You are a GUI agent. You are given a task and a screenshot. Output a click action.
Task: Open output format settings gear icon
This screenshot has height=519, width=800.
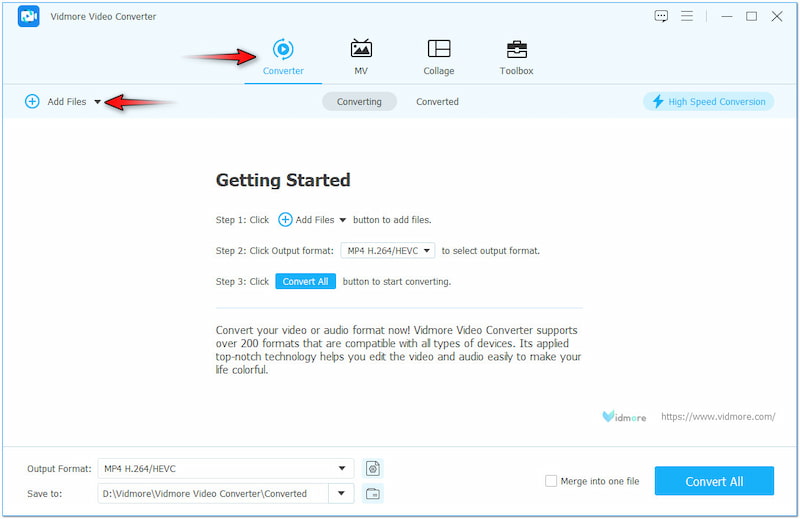coord(373,468)
